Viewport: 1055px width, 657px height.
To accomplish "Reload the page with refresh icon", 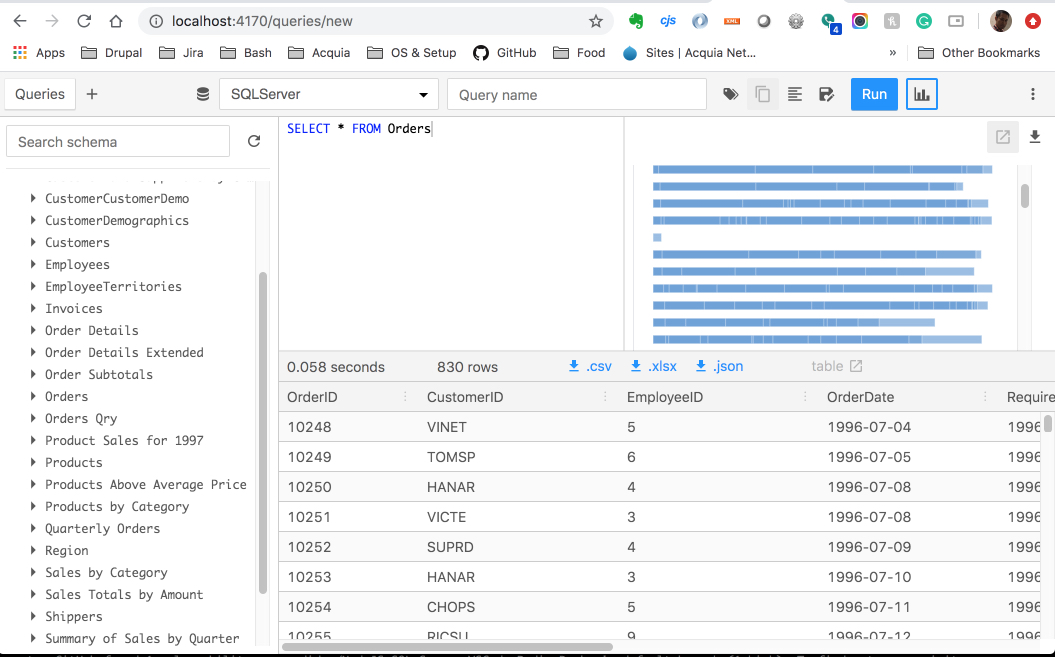I will (84, 21).
